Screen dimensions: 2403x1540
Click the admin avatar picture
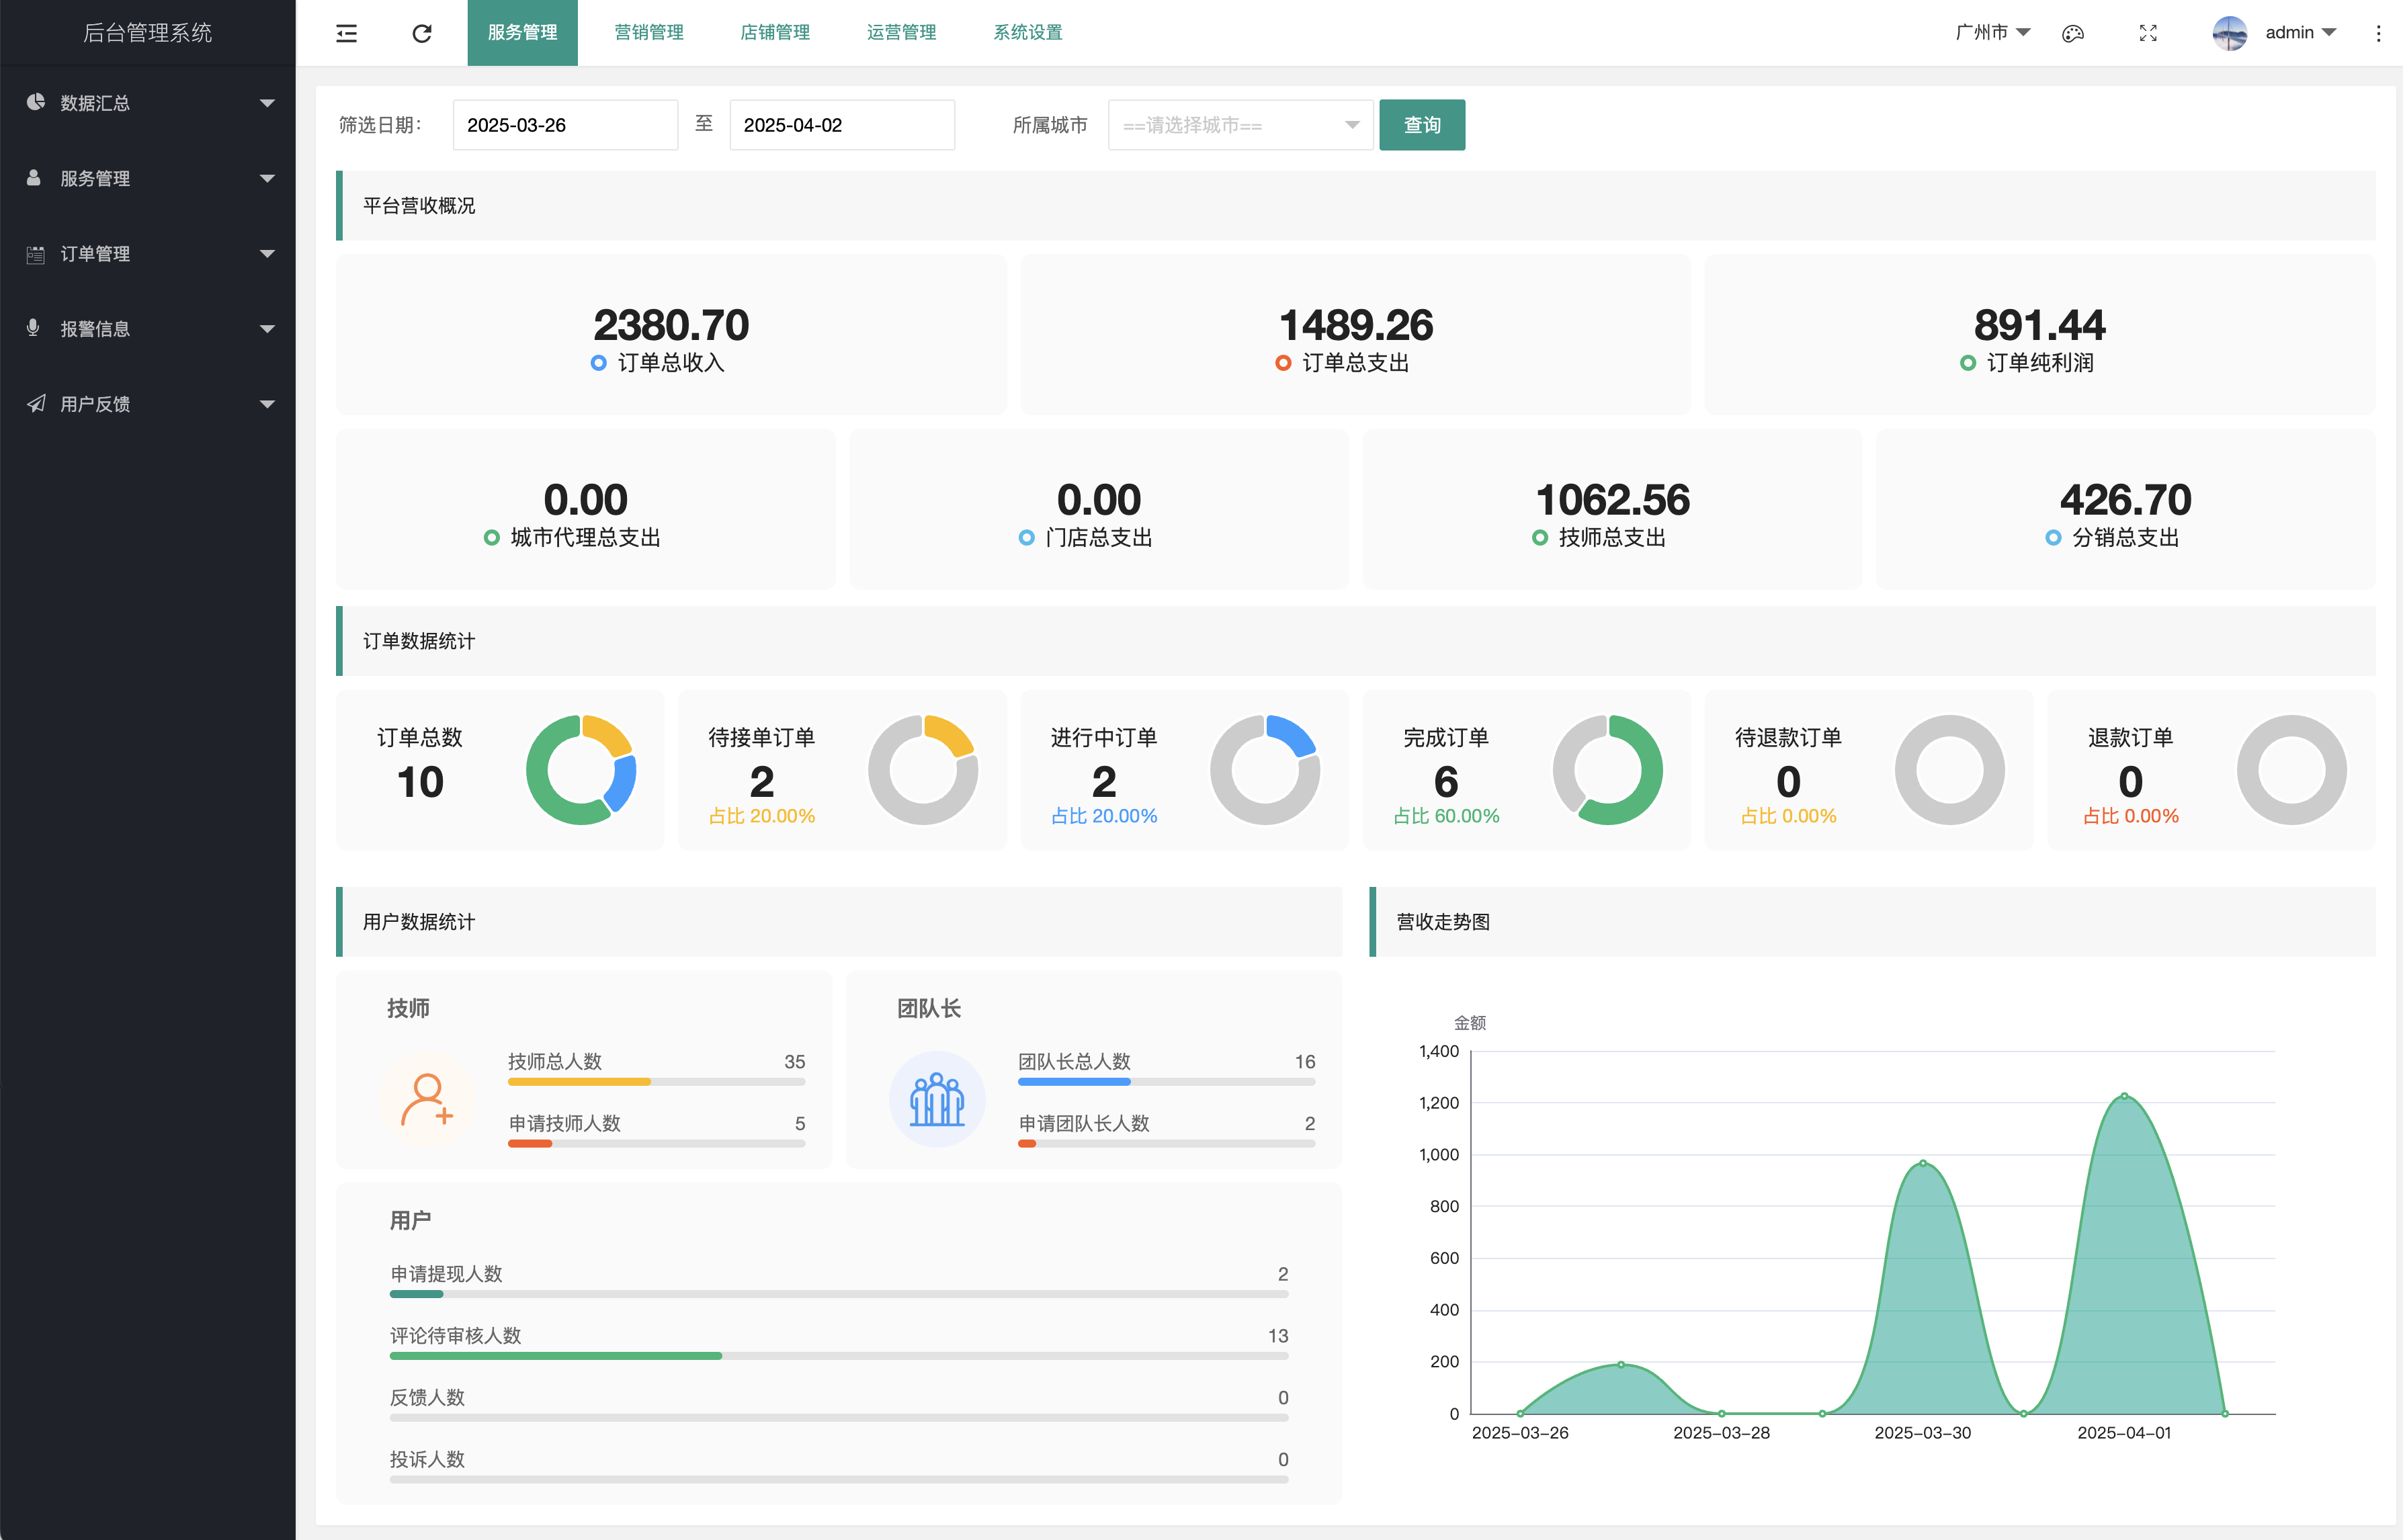pyautogui.click(x=2229, y=33)
